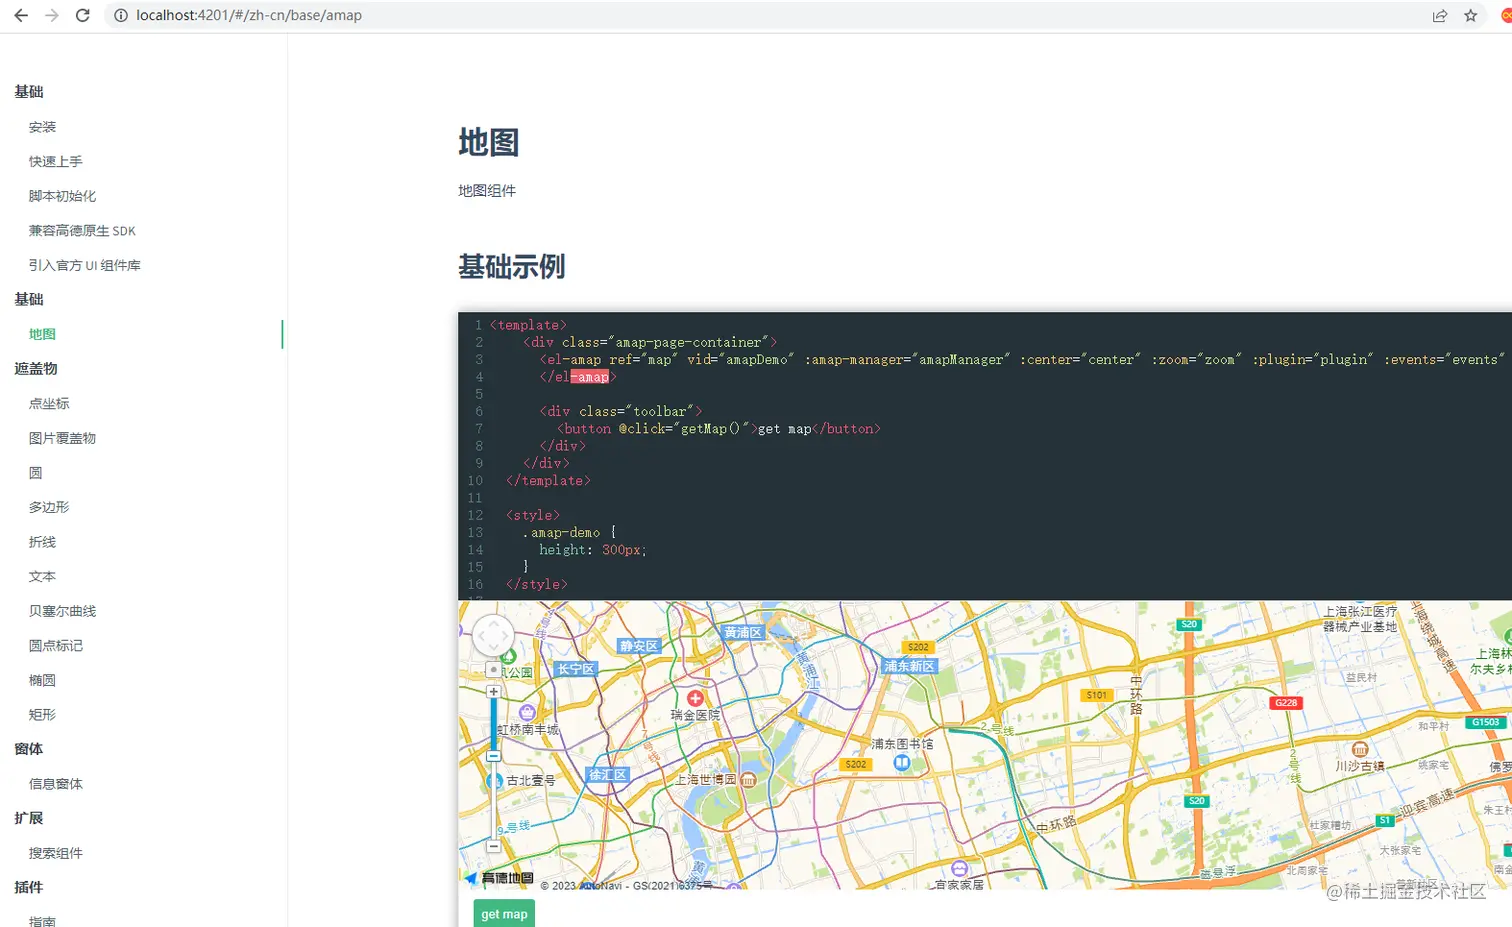Click the page reload icon

click(x=84, y=16)
